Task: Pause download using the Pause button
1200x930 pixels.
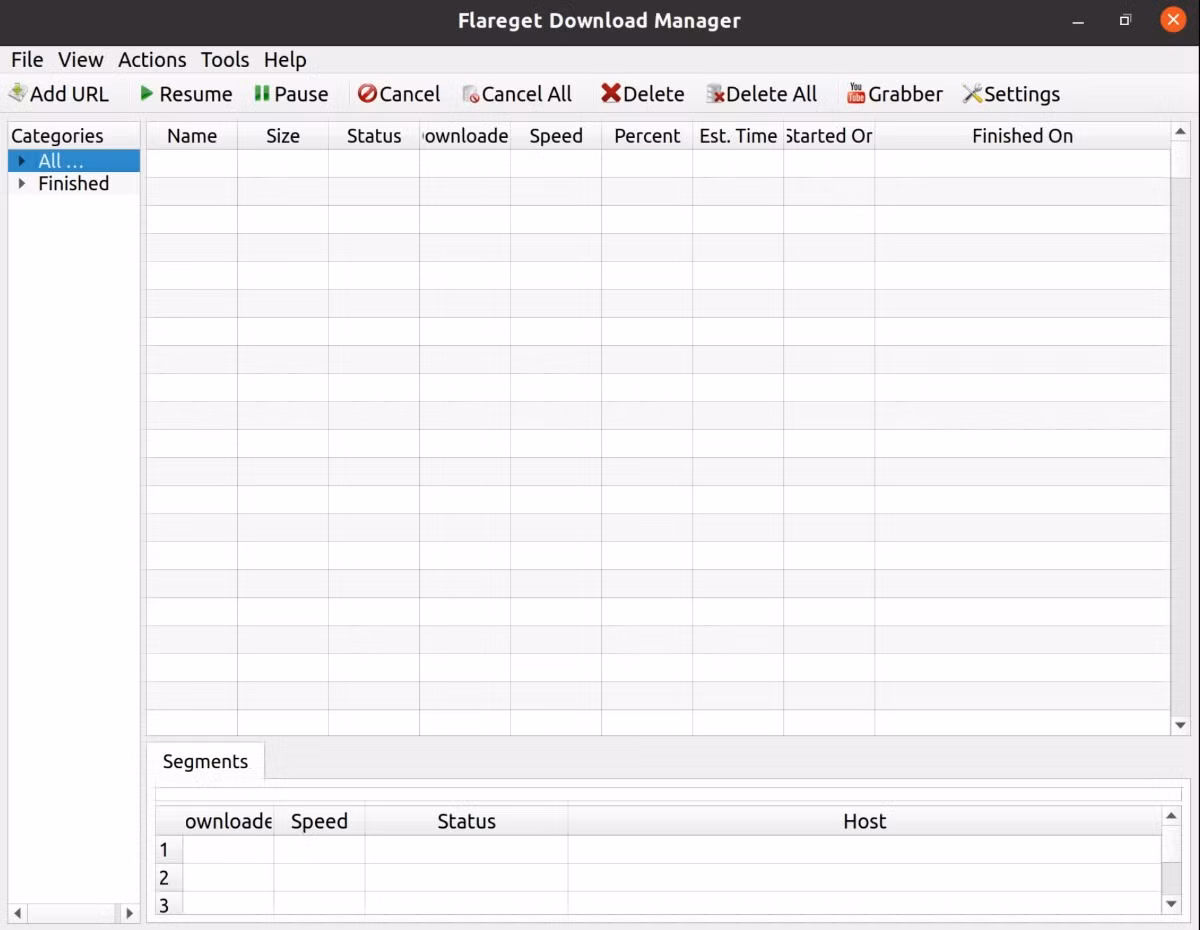Action: (x=291, y=94)
